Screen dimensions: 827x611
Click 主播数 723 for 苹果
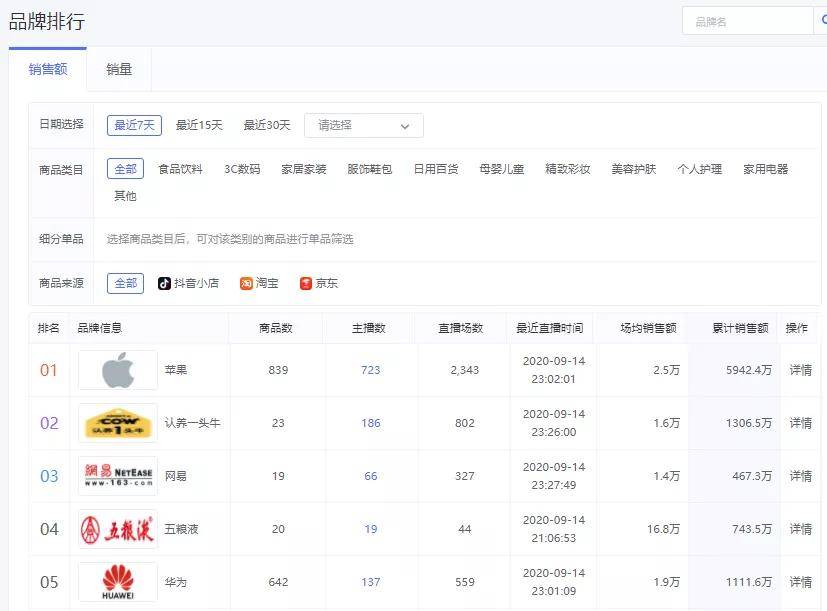tap(370, 370)
